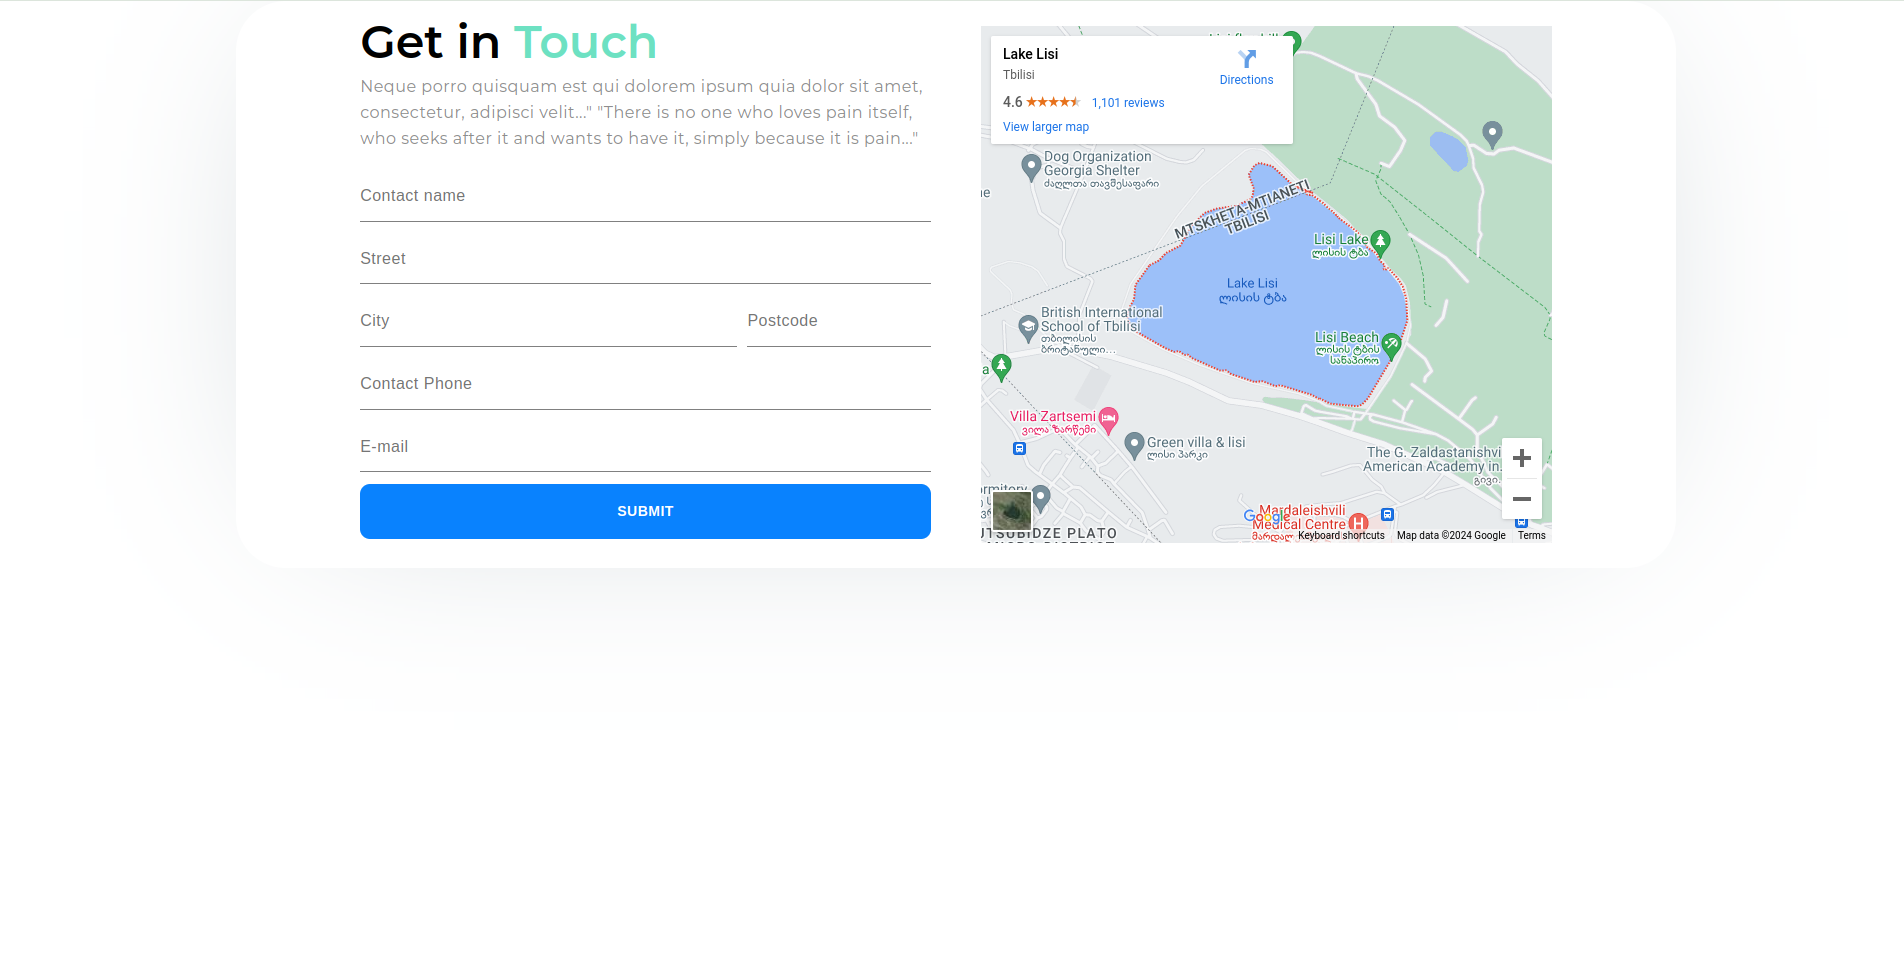
Task: Select the City input field
Action: tap(548, 322)
